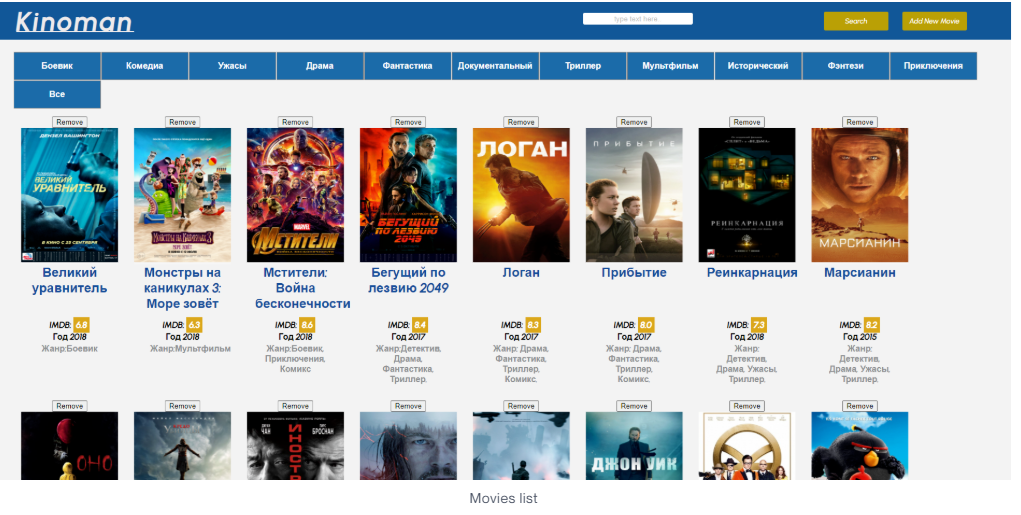Filter by Триллер genre

583,66
